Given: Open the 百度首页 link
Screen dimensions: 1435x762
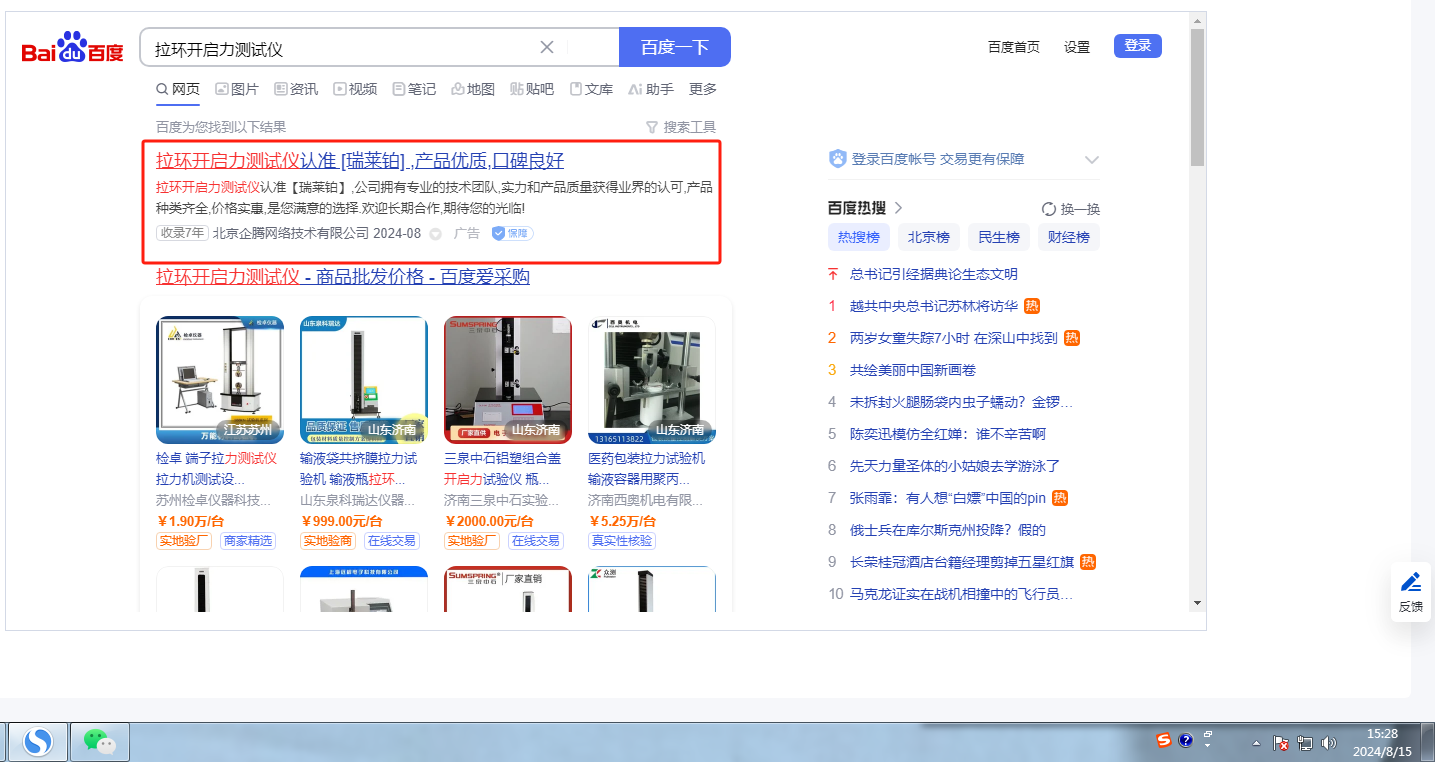Looking at the screenshot, I should pos(1014,47).
